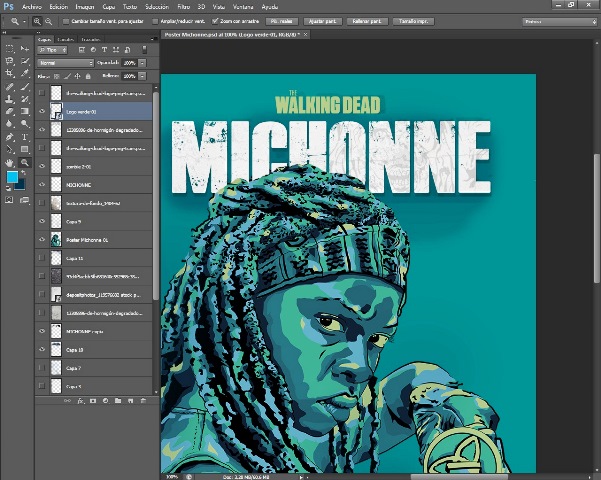Open the layer filter Tipo dropdown
Image resolution: width=601 pixels, height=480 pixels.
52,50
